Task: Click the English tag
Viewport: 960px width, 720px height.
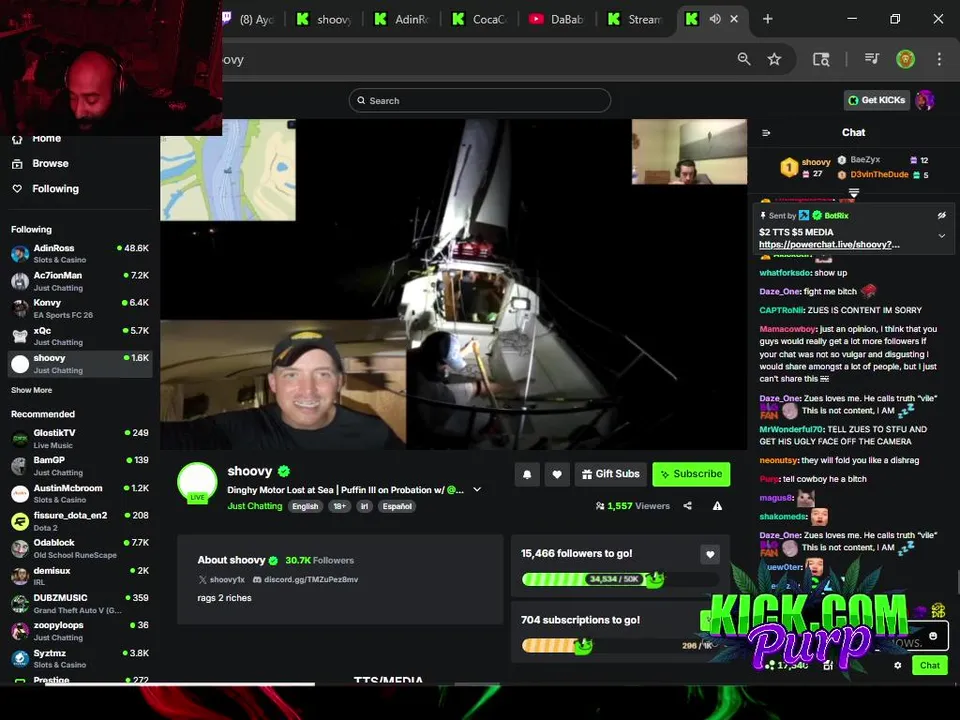Action: click(x=305, y=506)
